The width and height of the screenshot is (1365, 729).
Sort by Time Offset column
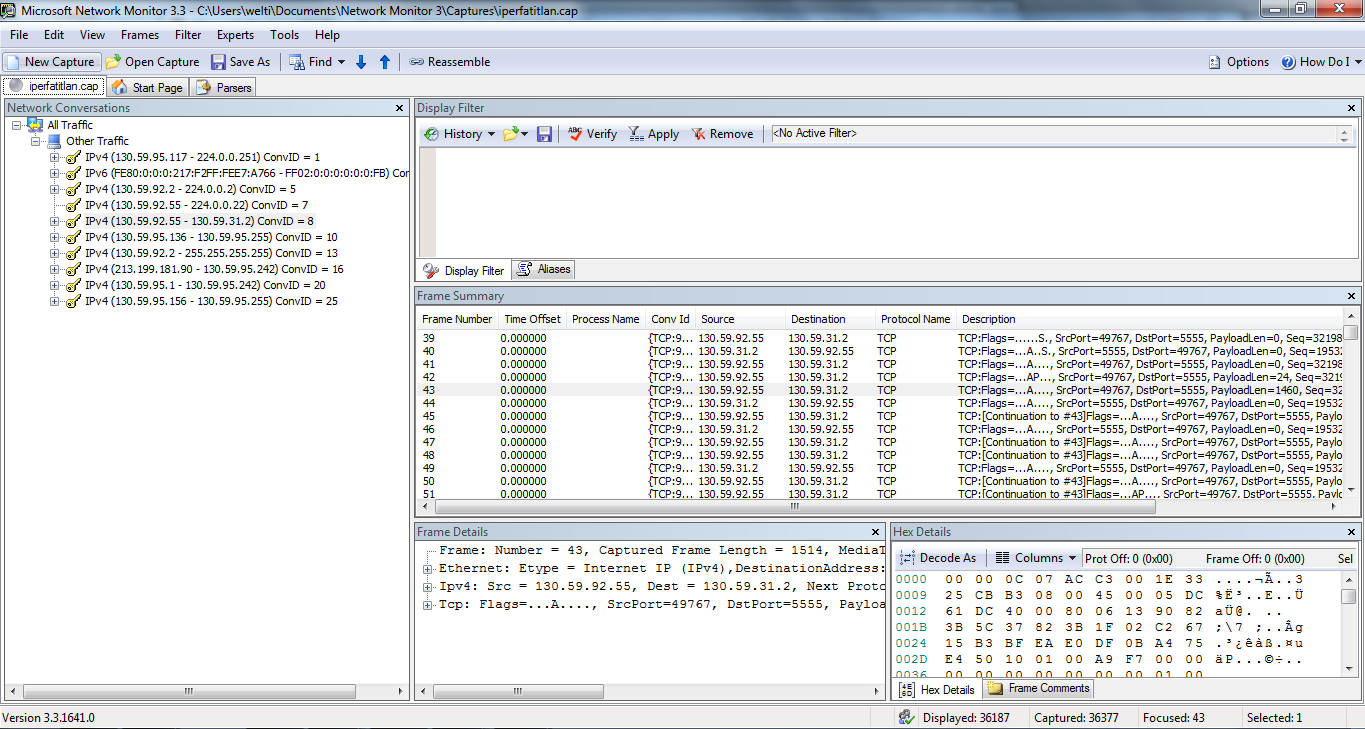click(532, 319)
